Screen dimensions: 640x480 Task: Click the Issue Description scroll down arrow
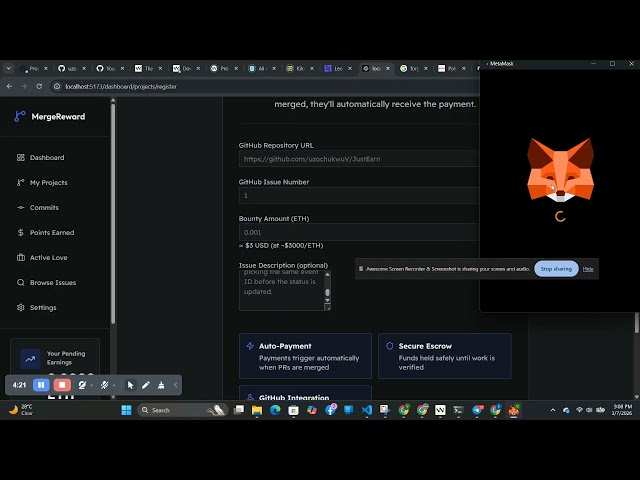327,300
